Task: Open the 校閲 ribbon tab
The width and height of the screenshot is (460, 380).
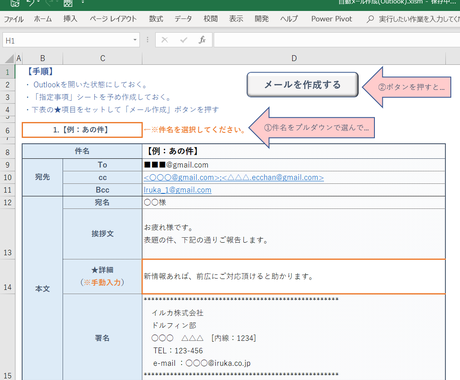Action: (x=211, y=19)
